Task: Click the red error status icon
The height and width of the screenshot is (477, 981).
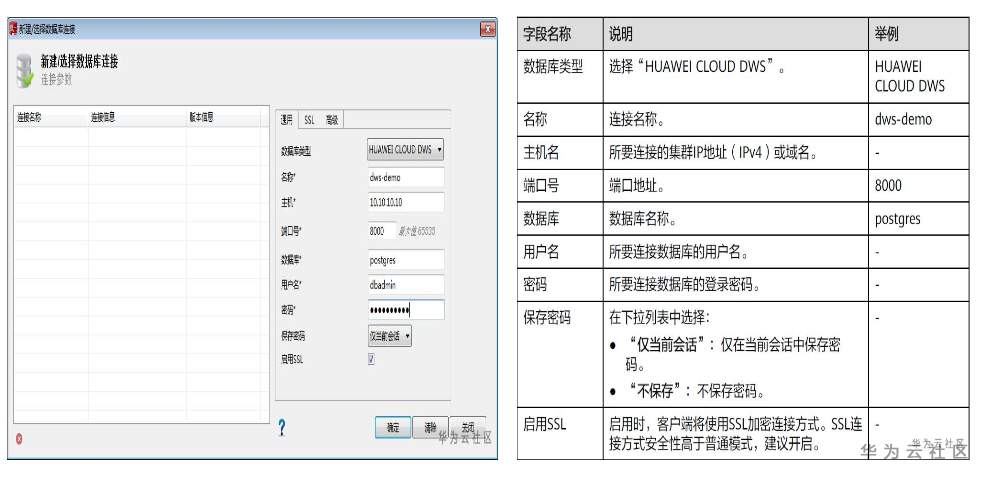Action: [19, 439]
